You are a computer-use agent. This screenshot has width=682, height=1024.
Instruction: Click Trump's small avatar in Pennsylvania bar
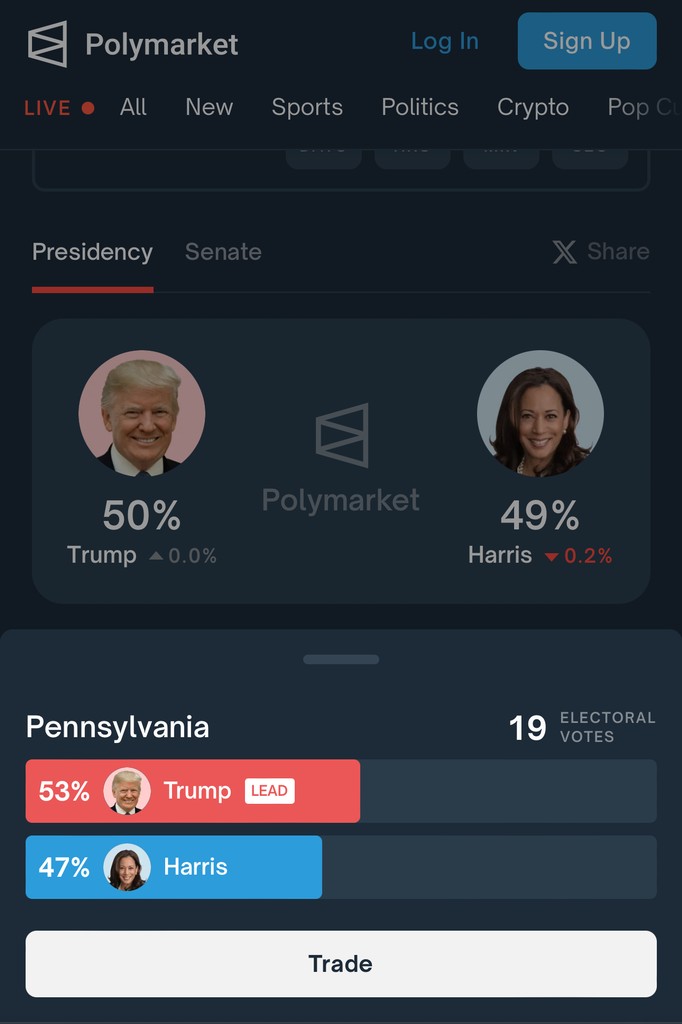(127, 791)
